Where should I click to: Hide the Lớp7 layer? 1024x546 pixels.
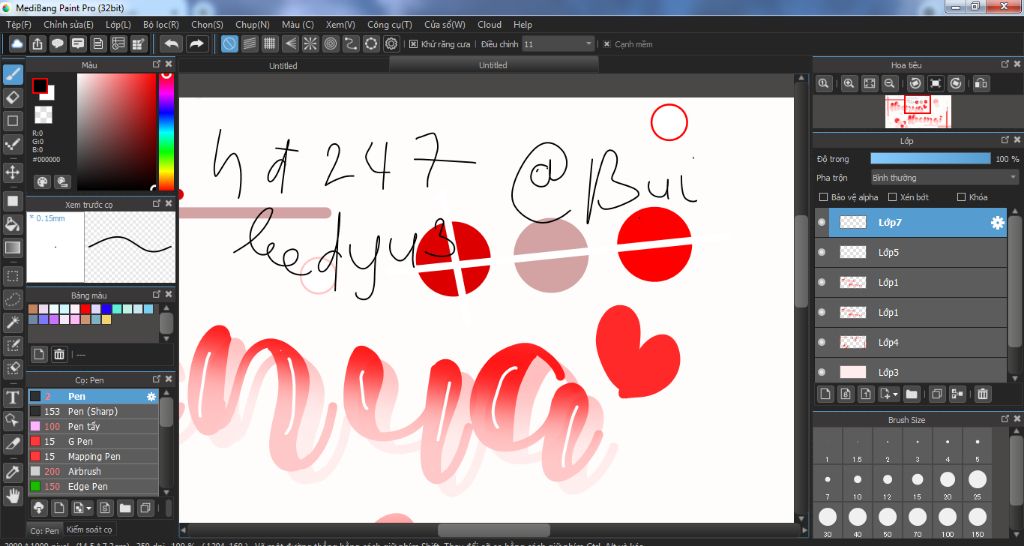click(822, 222)
